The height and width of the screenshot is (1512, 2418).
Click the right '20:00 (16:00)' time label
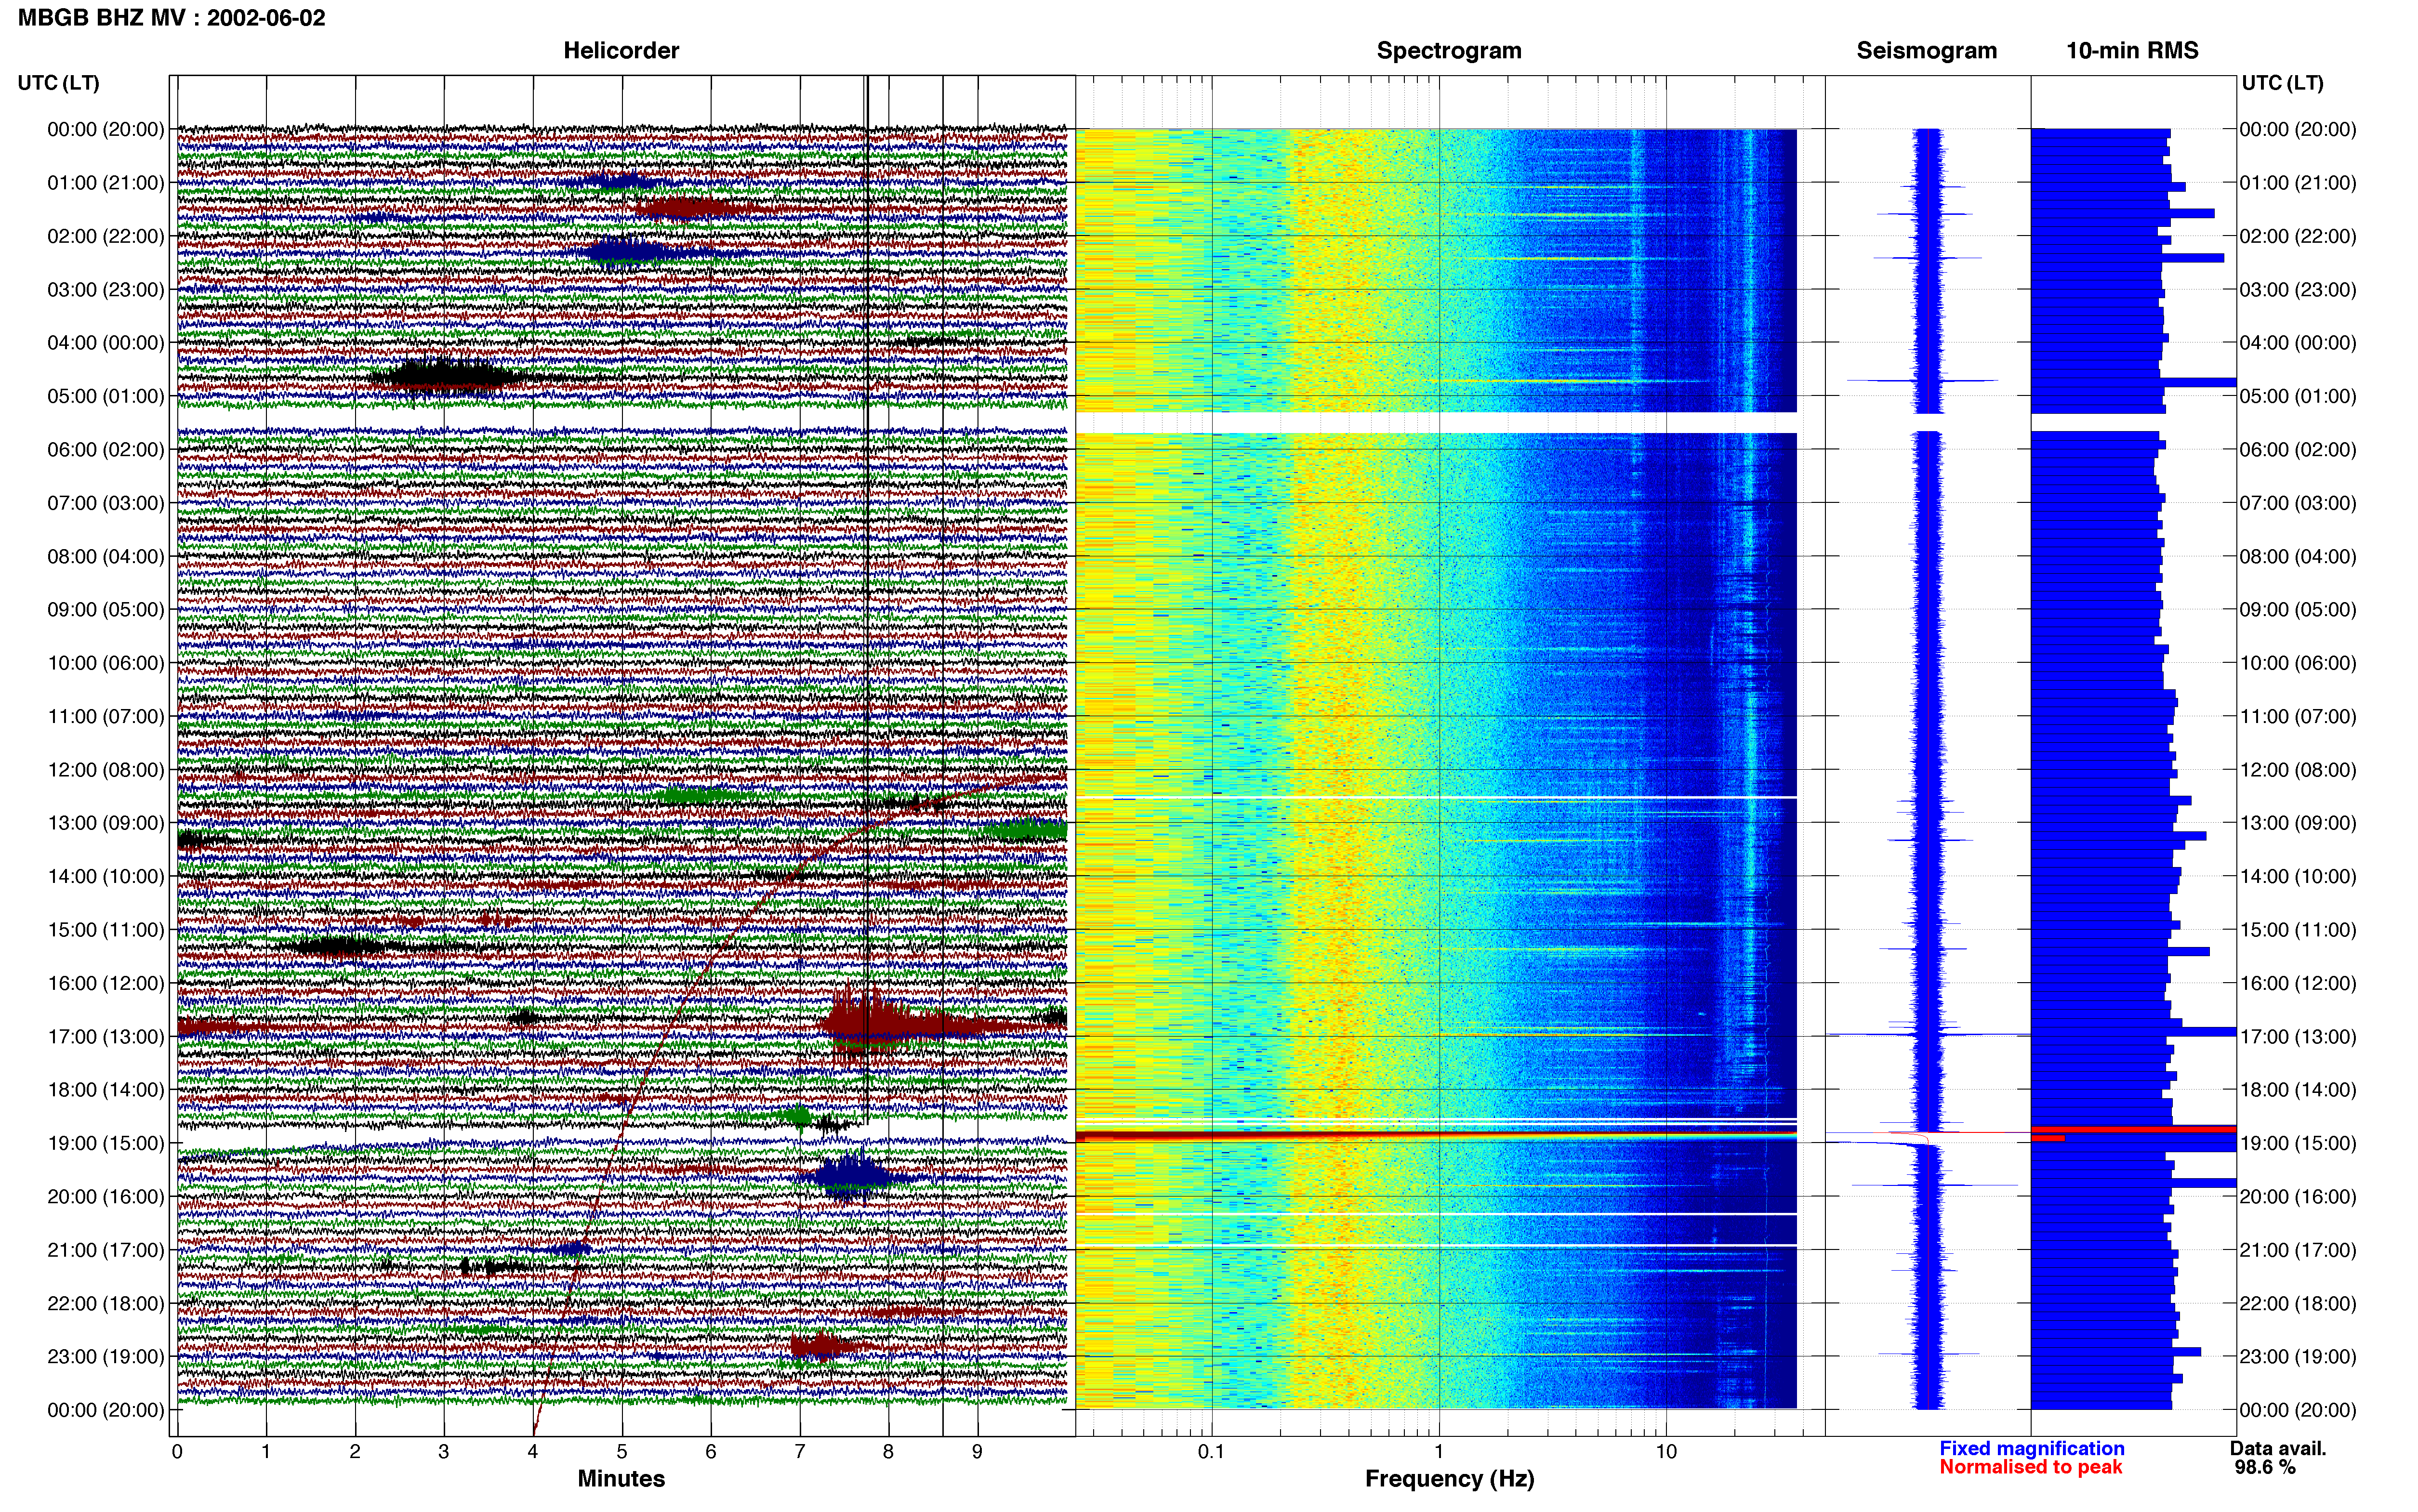click(x=2298, y=1197)
